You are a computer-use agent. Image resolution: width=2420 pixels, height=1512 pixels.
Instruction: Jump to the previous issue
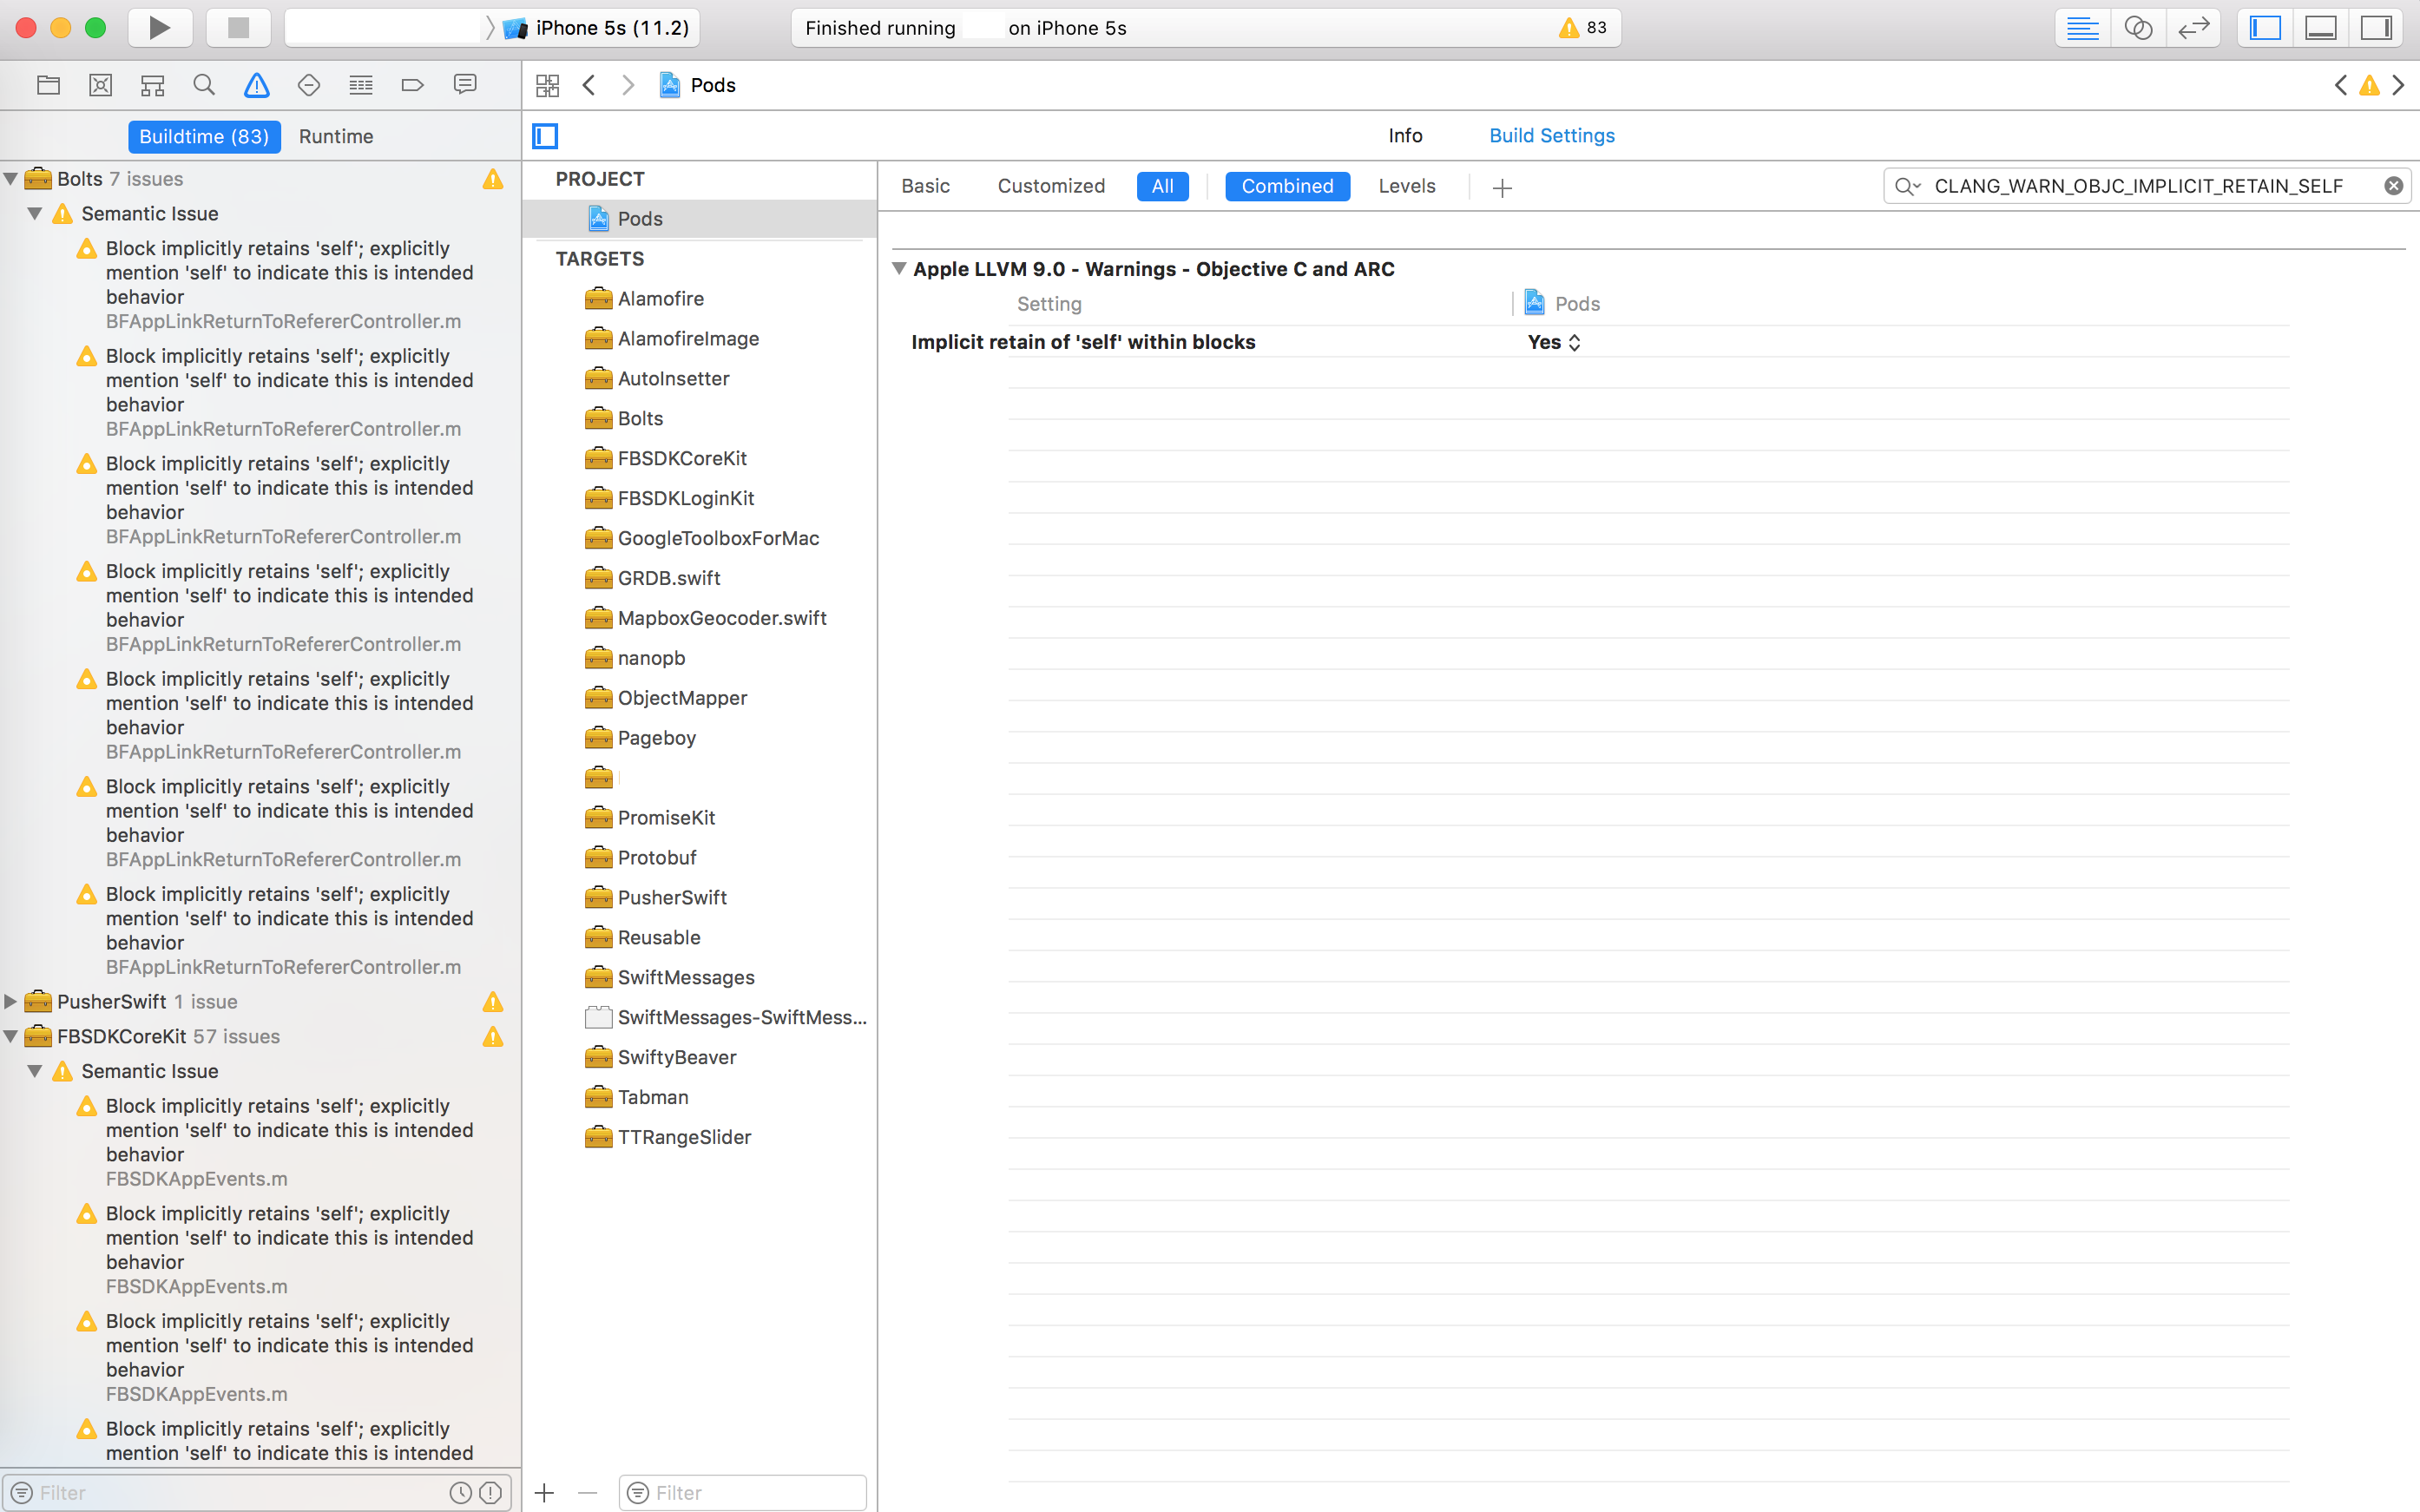[x=2341, y=85]
